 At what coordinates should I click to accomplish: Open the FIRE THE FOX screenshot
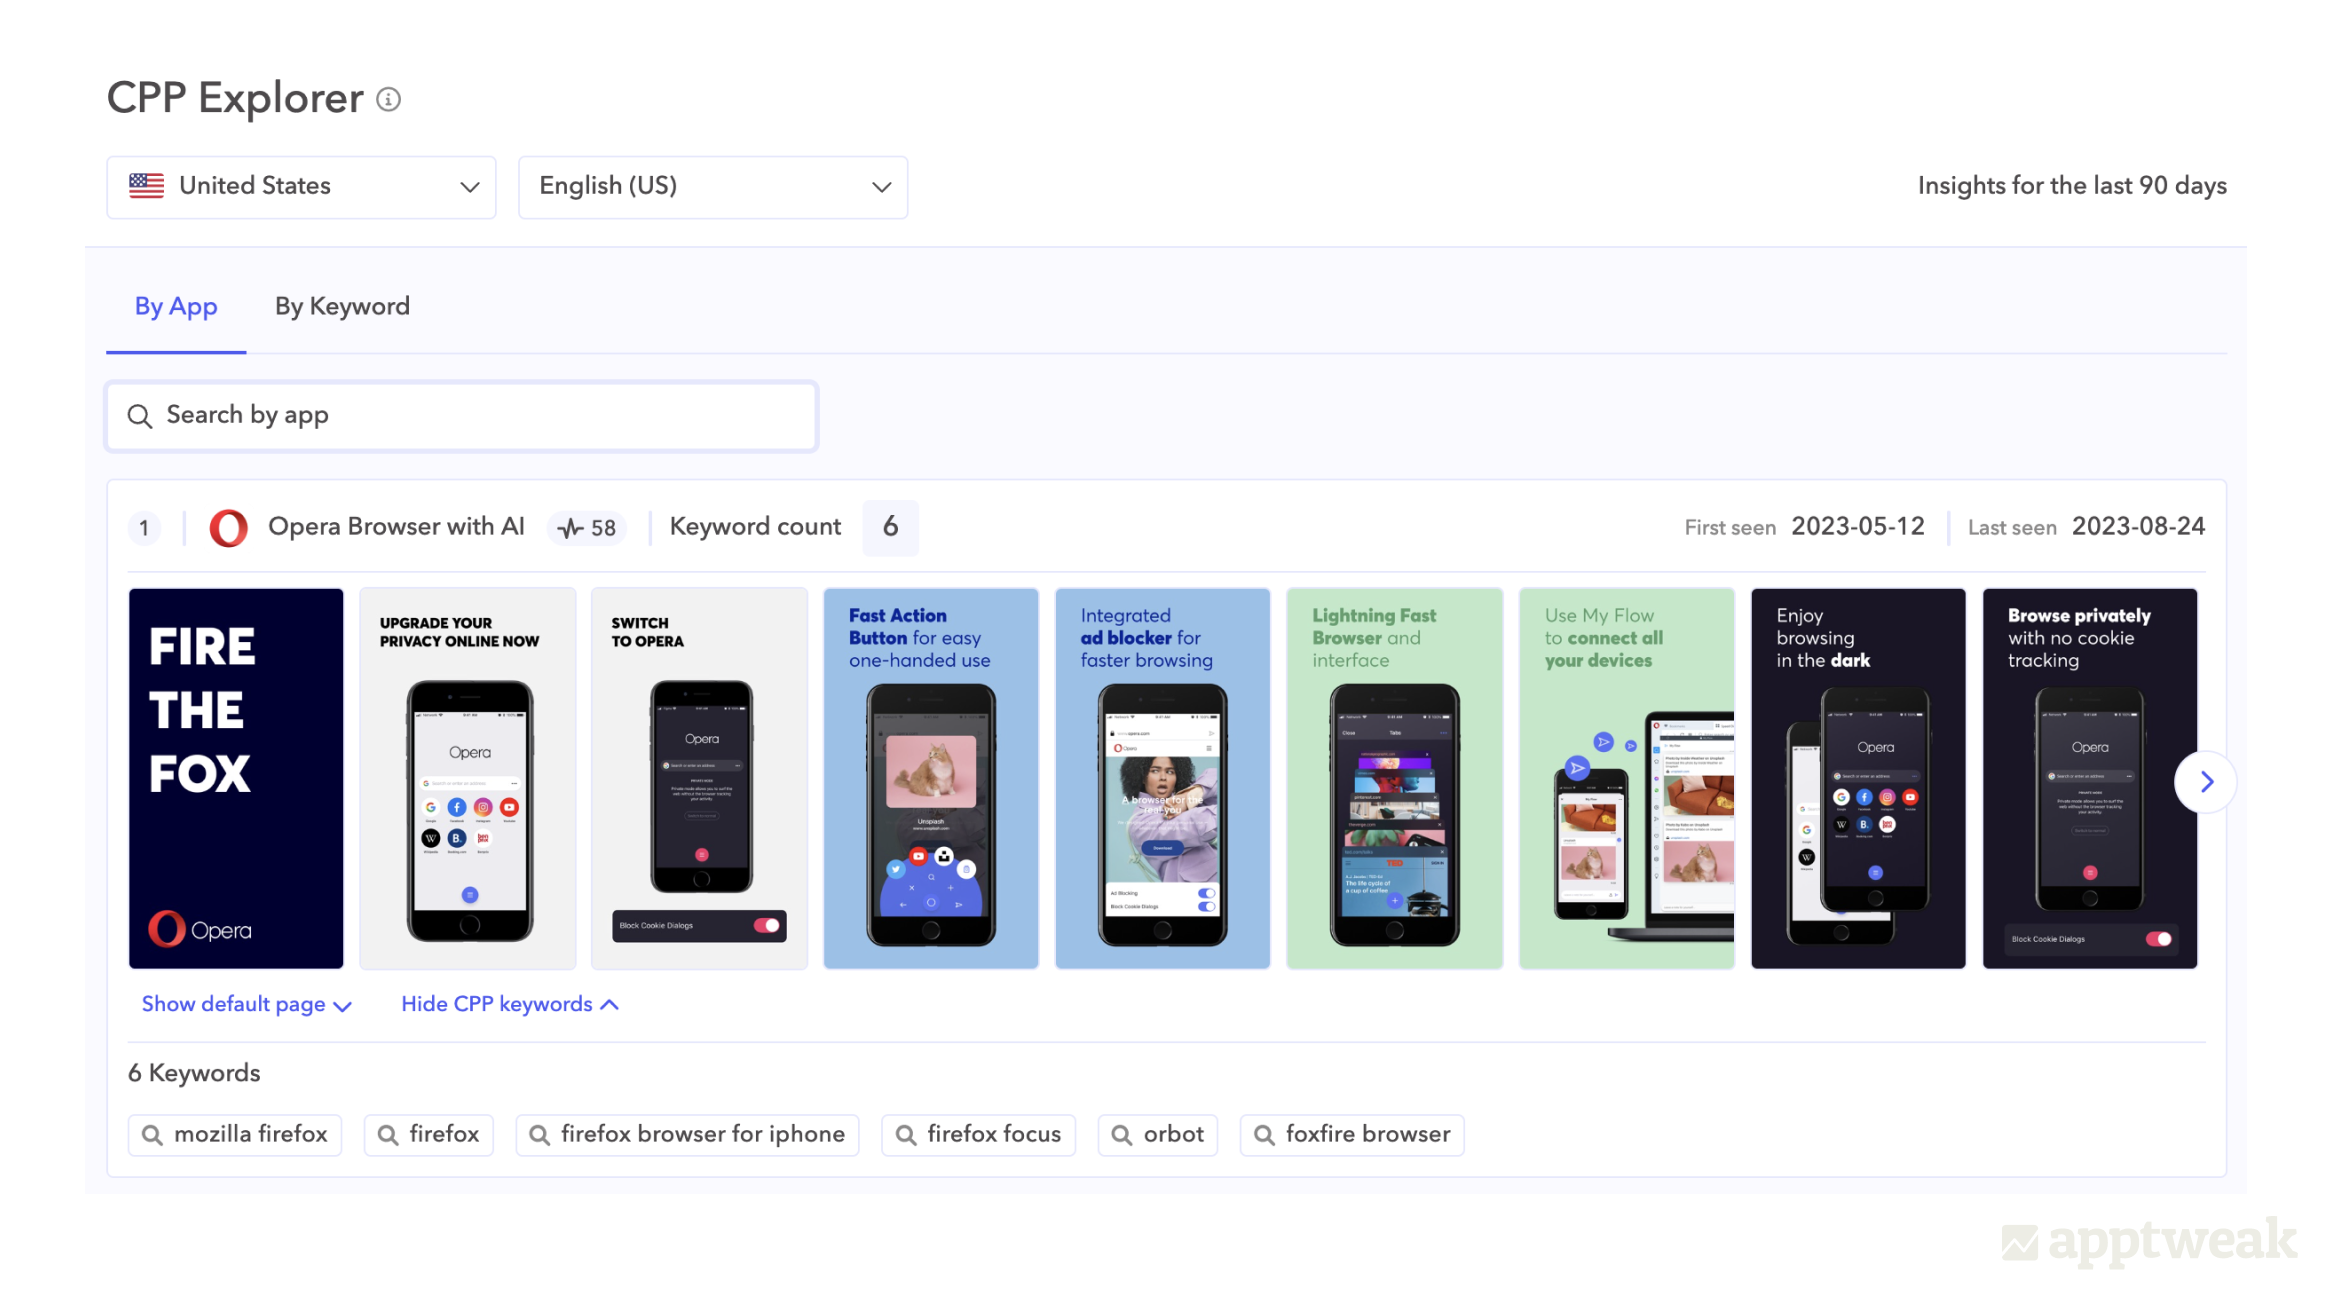pyautogui.click(x=236, y=778)
